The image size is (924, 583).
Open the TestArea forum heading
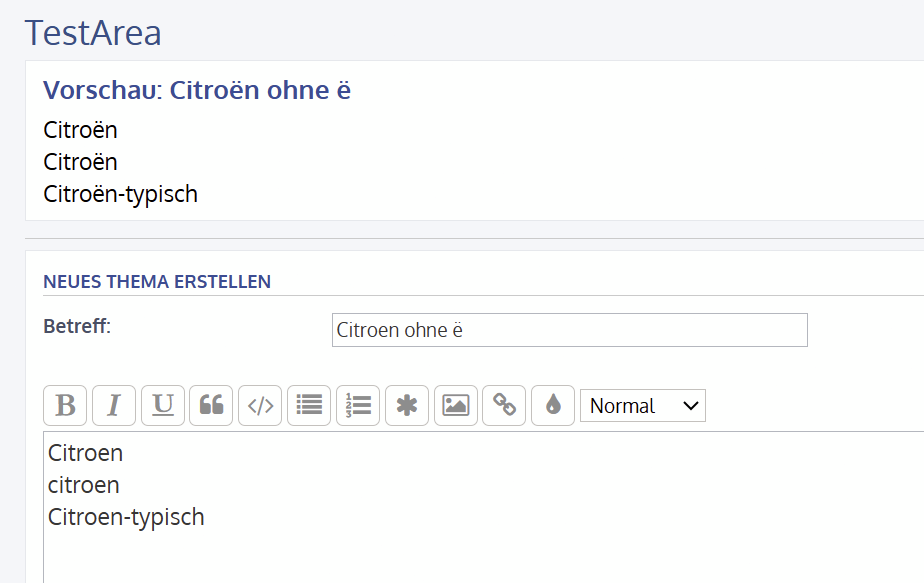[93, 33]
